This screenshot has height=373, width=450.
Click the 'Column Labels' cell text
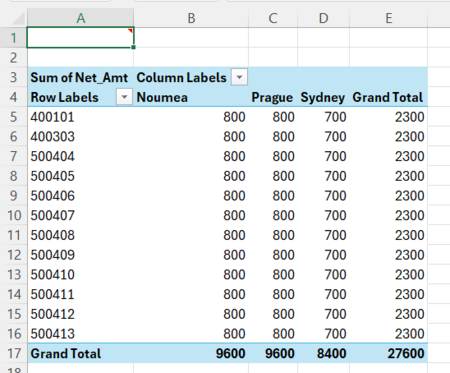click(182, 77)
